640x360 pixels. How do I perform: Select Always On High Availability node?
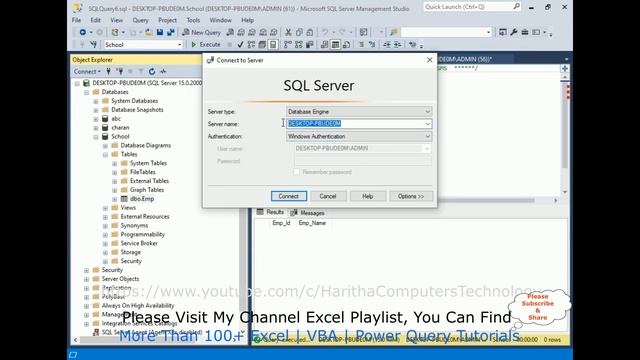(138, 306)
